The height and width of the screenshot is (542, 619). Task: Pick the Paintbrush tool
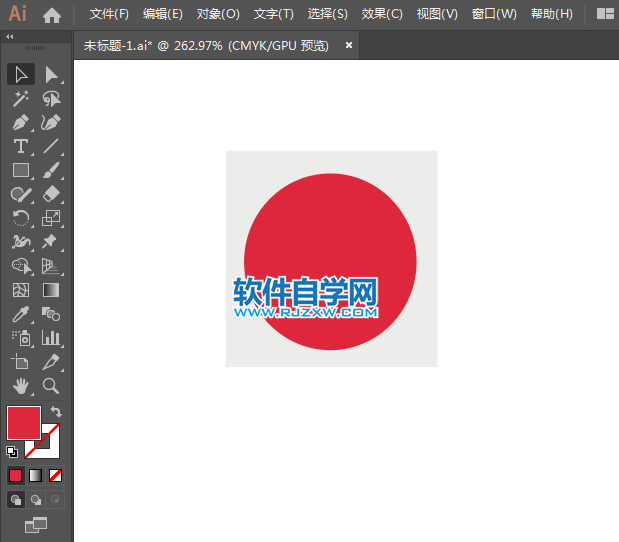click(51, 170)
